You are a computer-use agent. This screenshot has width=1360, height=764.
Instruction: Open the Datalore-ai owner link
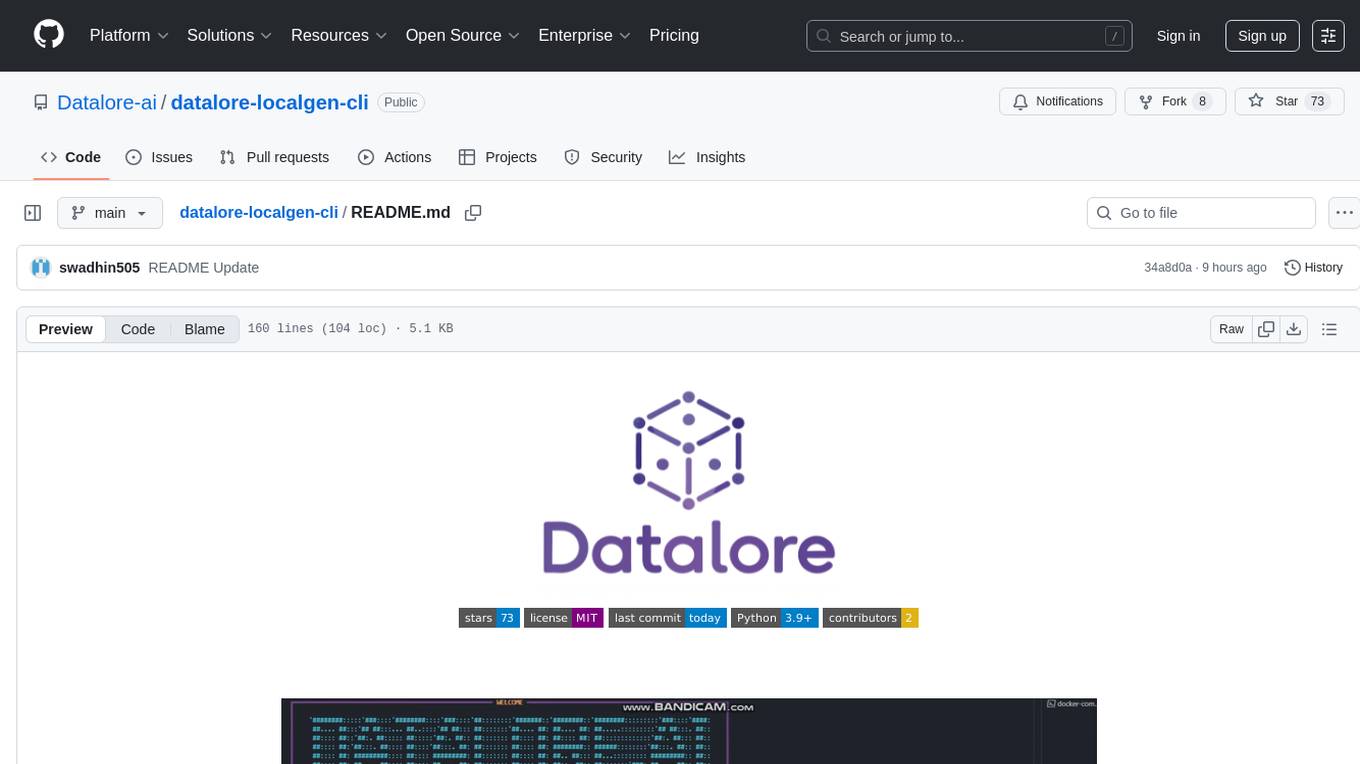(107, 102)
